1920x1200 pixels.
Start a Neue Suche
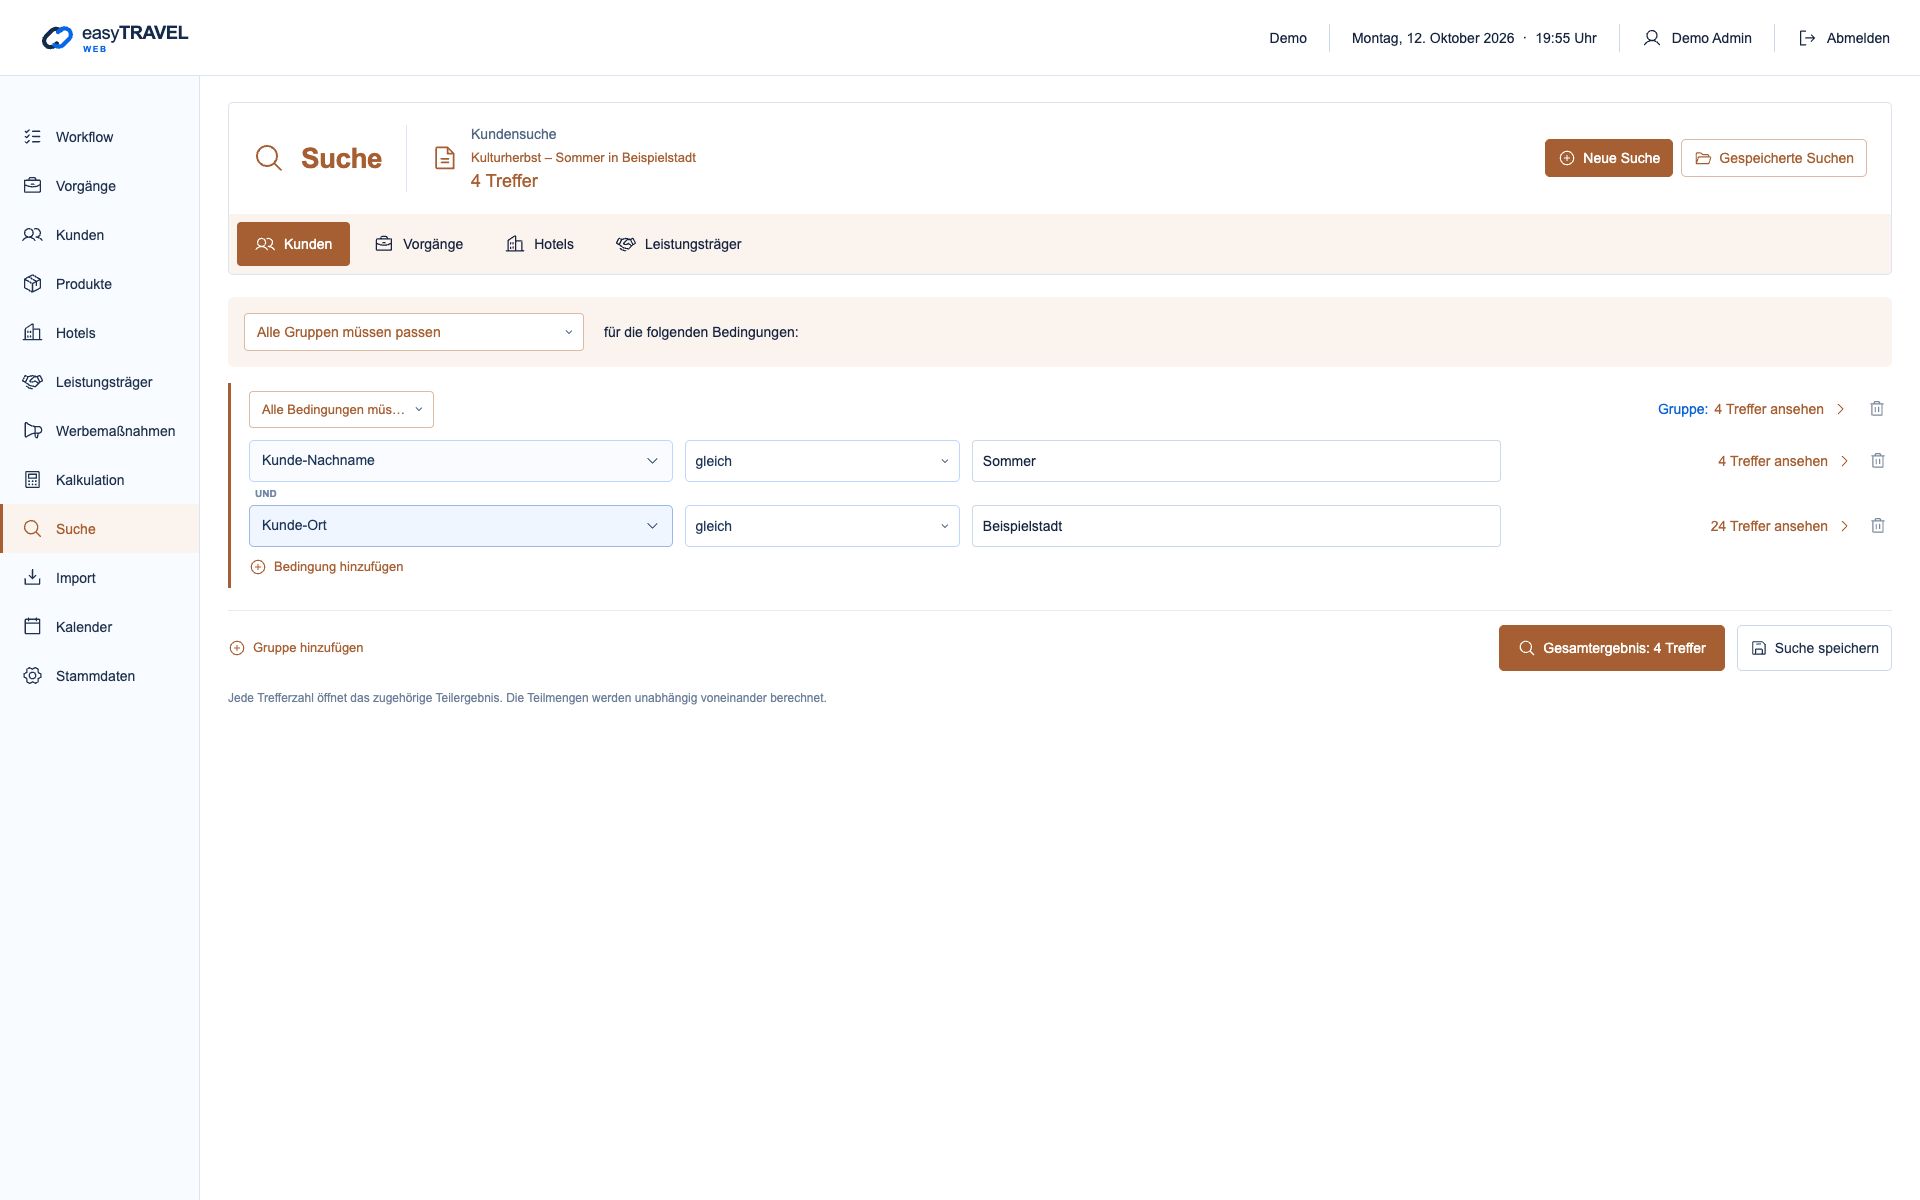[x=1609, y=158]
